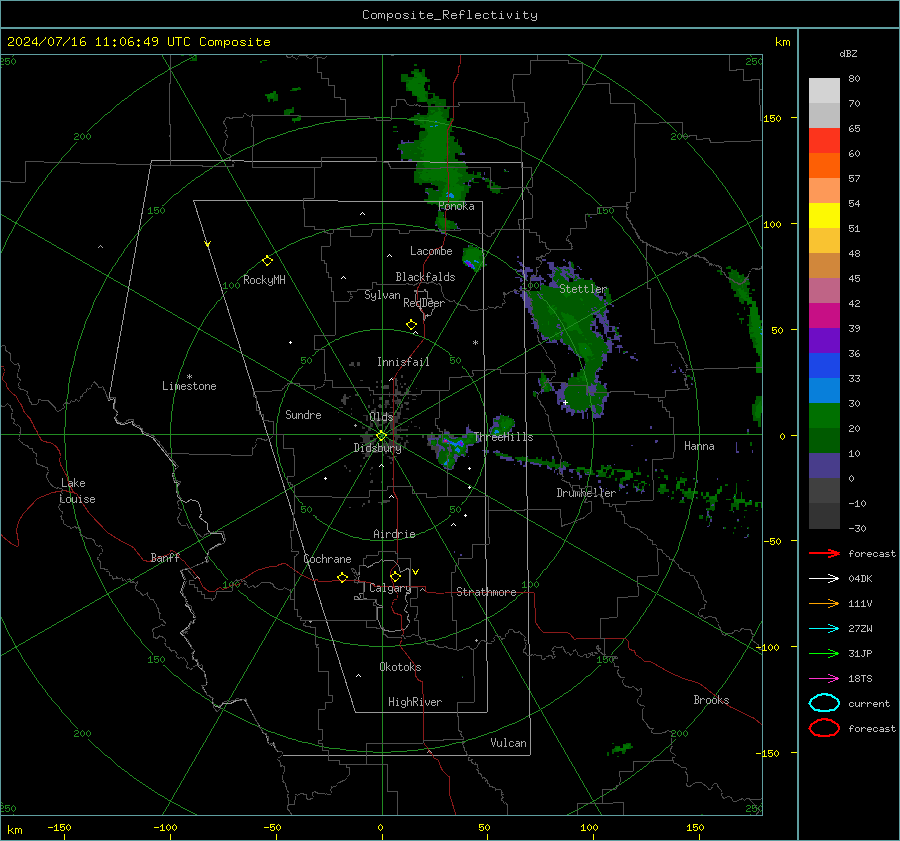
Task: Click the yellow V marker northeast of Calgary
Action: [x=416, y=572]
